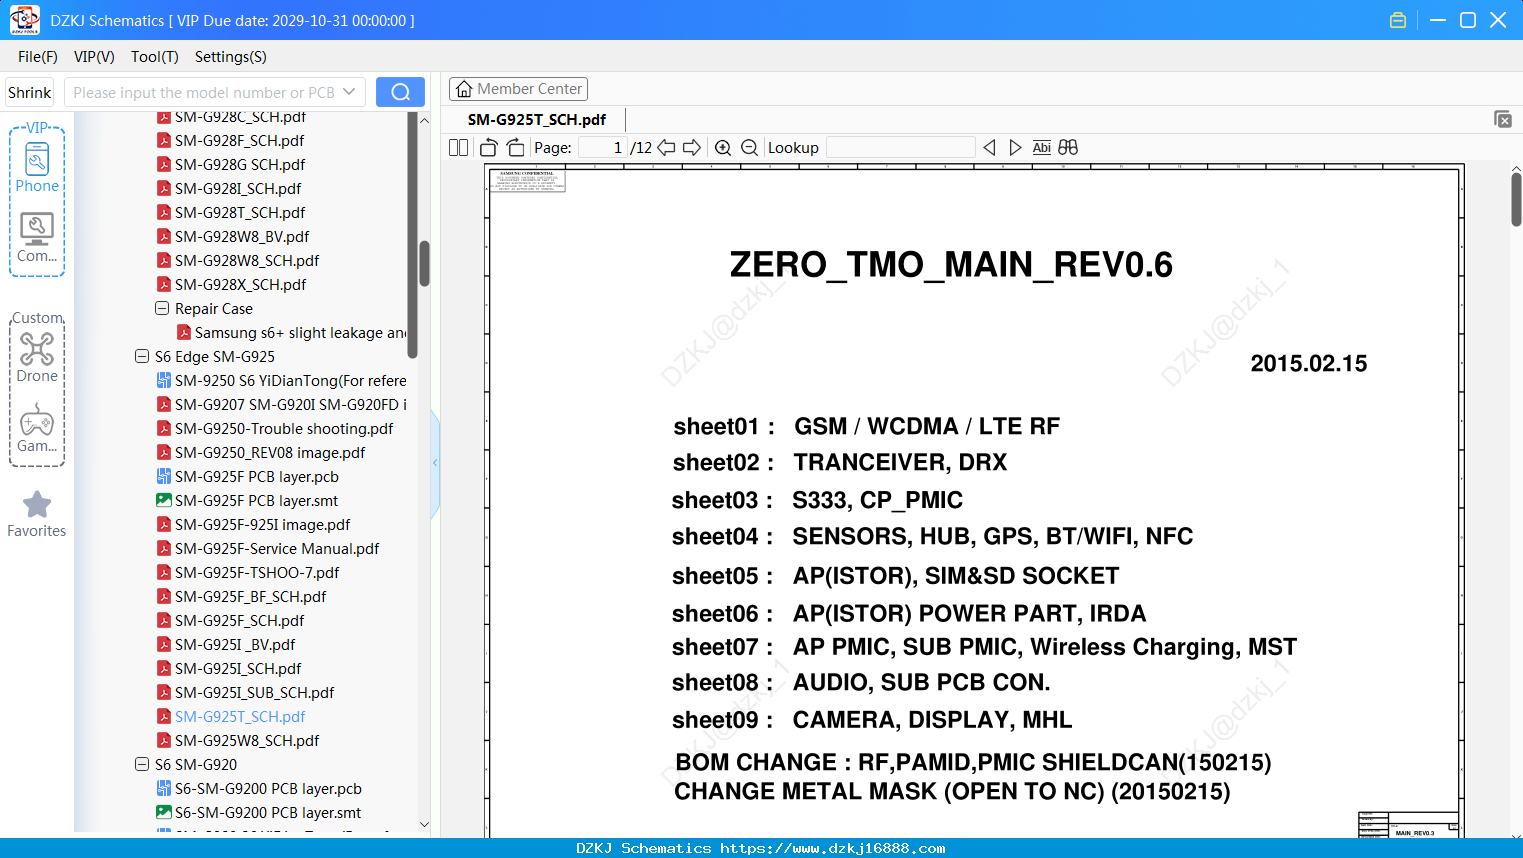This screenshot has height=858, width=1523.
Task: Open the Phone category in sidebar
Action: click(37, 168)
